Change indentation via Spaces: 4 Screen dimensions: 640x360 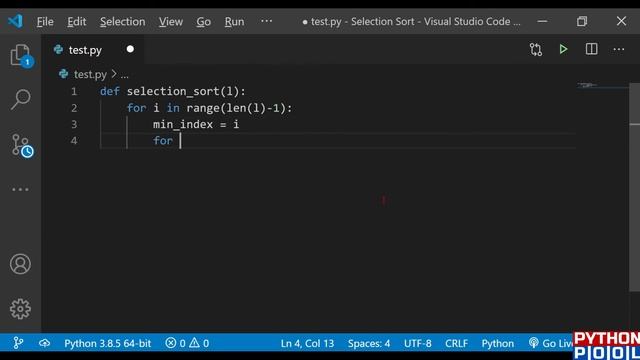pyautogui.click(x=369, y=343)
